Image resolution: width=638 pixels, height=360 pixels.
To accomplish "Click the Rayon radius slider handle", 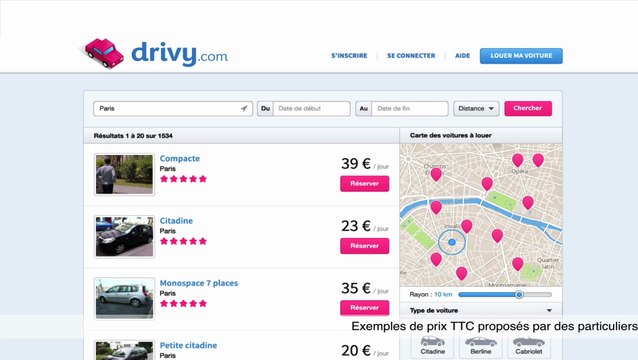I will 519,295.
